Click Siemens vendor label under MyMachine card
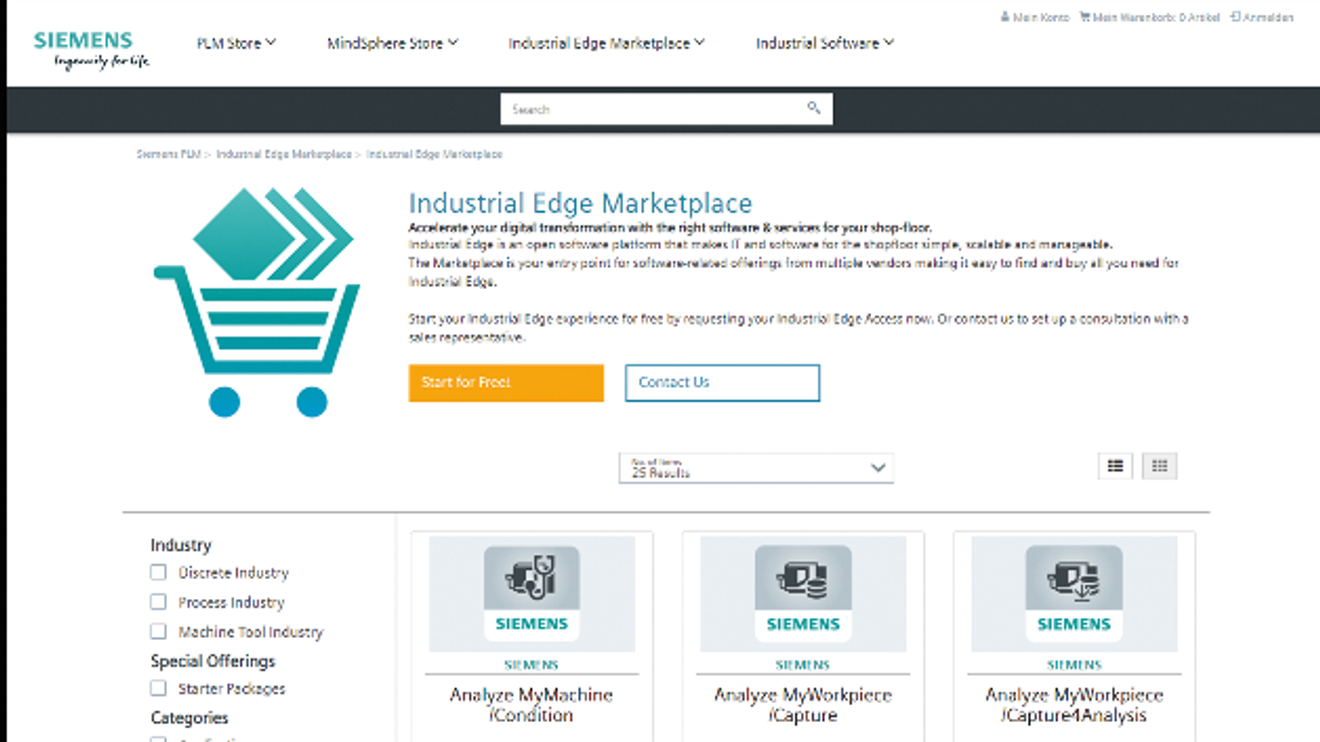Image resolution: width=1320 pixels, height=742 pixels. click(x=532, y=665)
